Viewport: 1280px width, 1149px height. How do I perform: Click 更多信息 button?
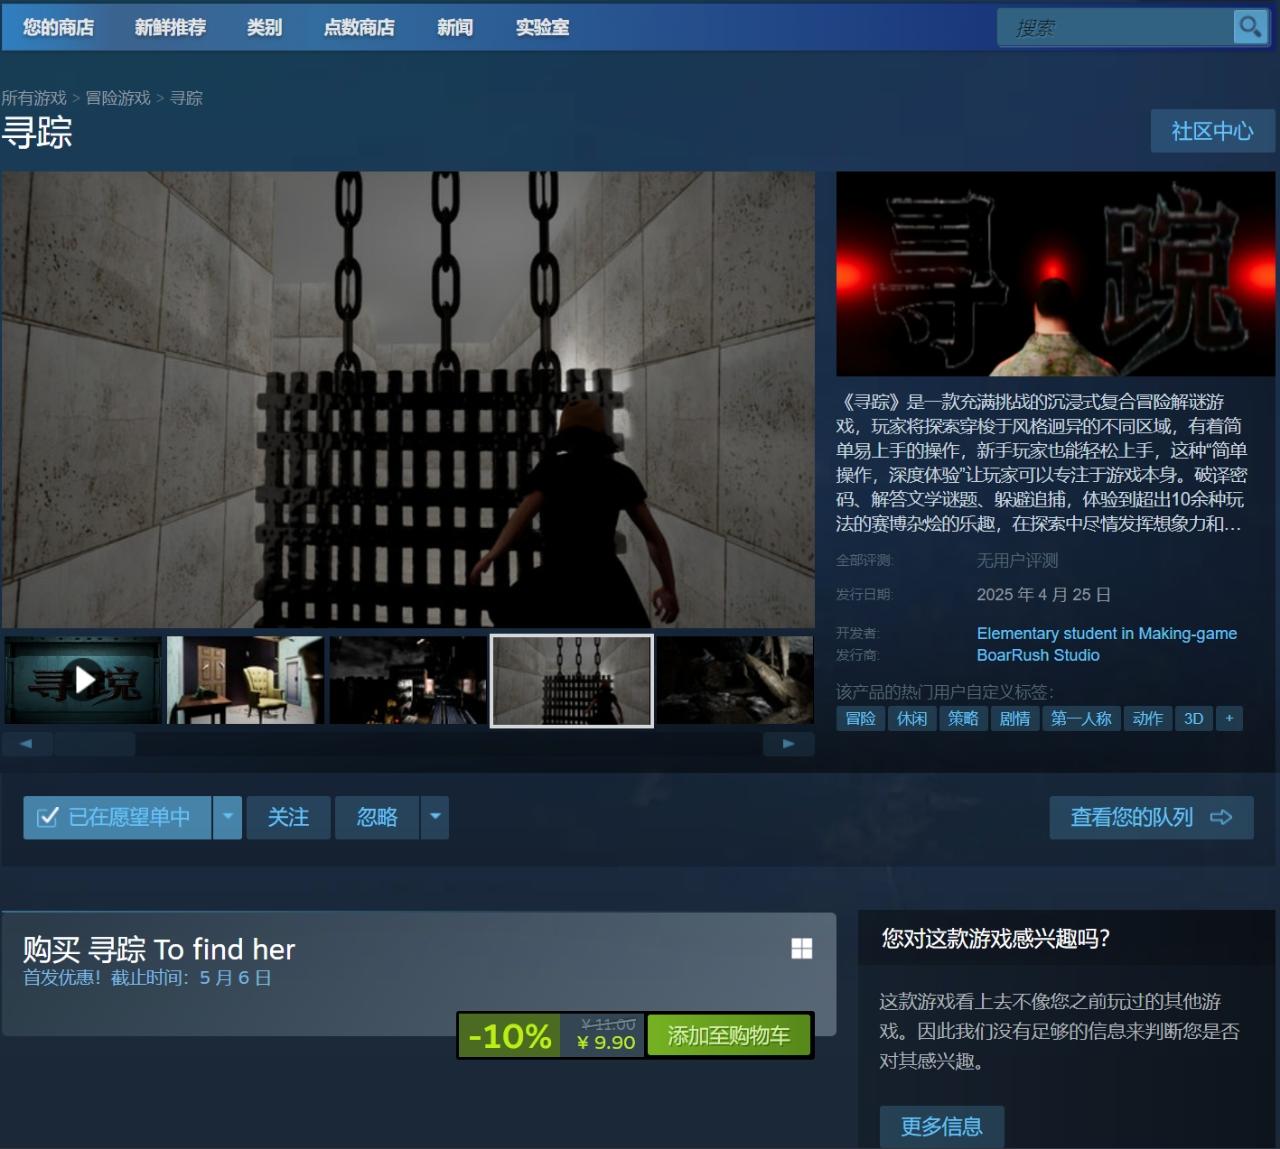[x=941, y=1126]
